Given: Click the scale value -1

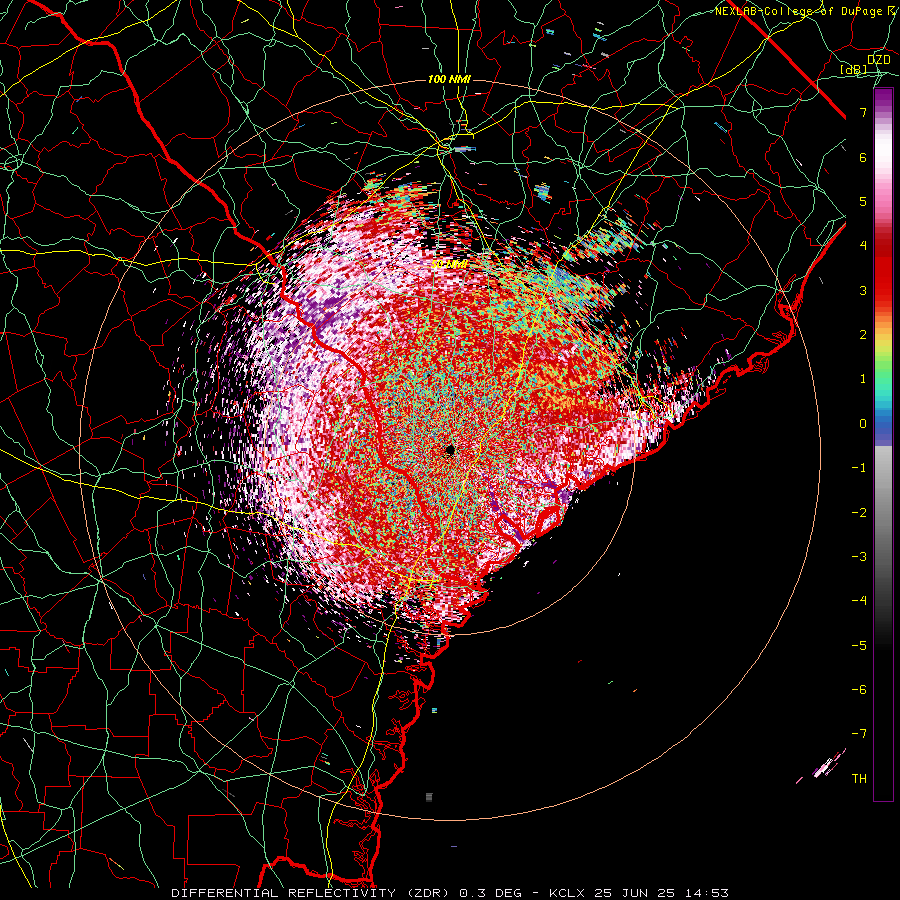Looking at the screenshot, I should (x=859, y=468).
